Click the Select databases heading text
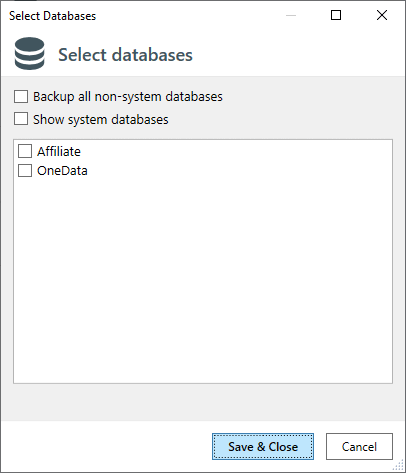The height and width of the screenshot is (473, 406). [x=125, y=55]
